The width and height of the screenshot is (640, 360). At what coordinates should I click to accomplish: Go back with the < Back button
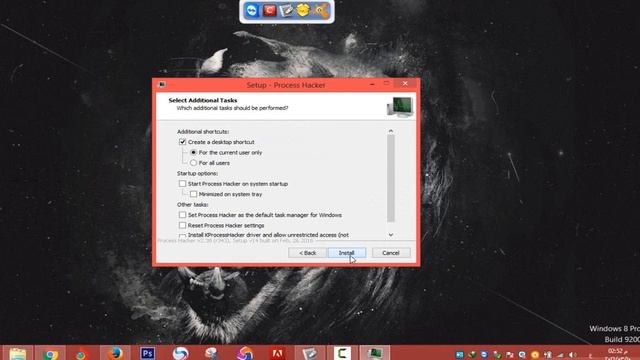tap(307, 253)
